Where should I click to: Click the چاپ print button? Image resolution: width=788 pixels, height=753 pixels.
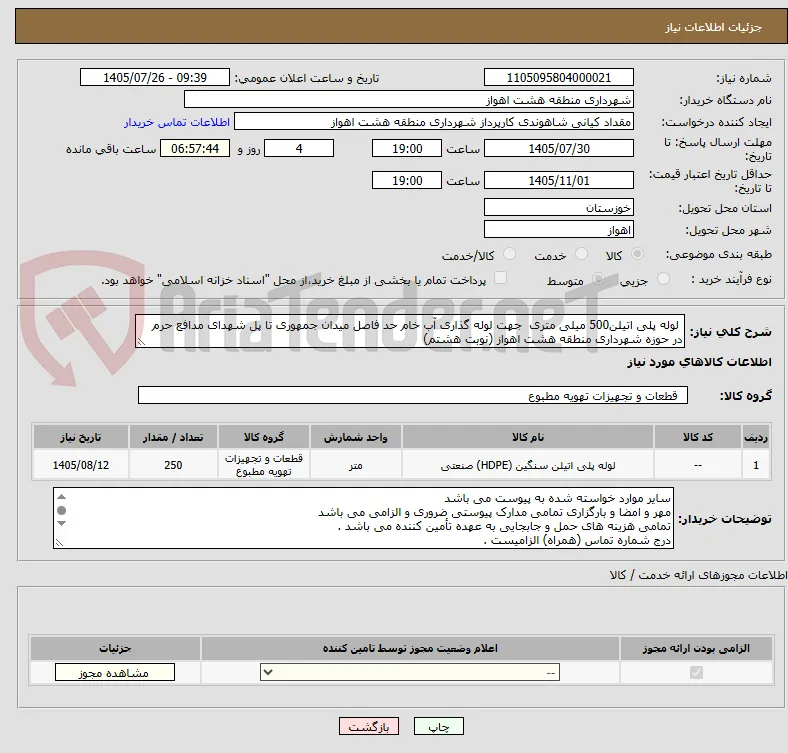[x=439, y=727]
